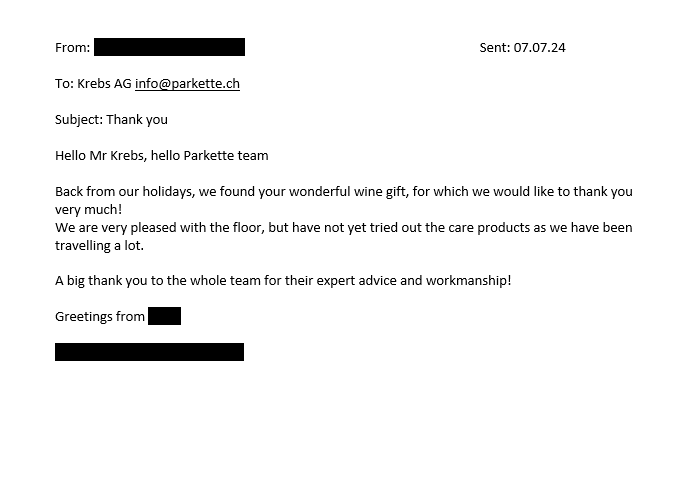Screen dimensions: 696x486
Task: Click the redacted sender name after From:
Action: point(170,47)
